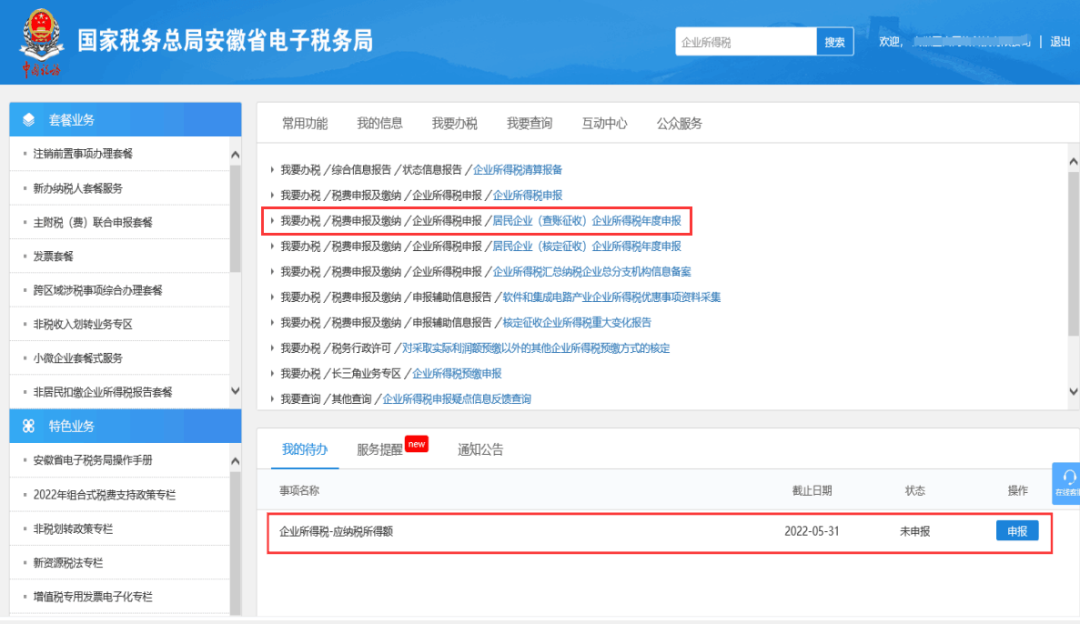Click the down arrow of search results scrollbar
The height and width of the screenshot is (624, 1080).
click(1073, 391)
